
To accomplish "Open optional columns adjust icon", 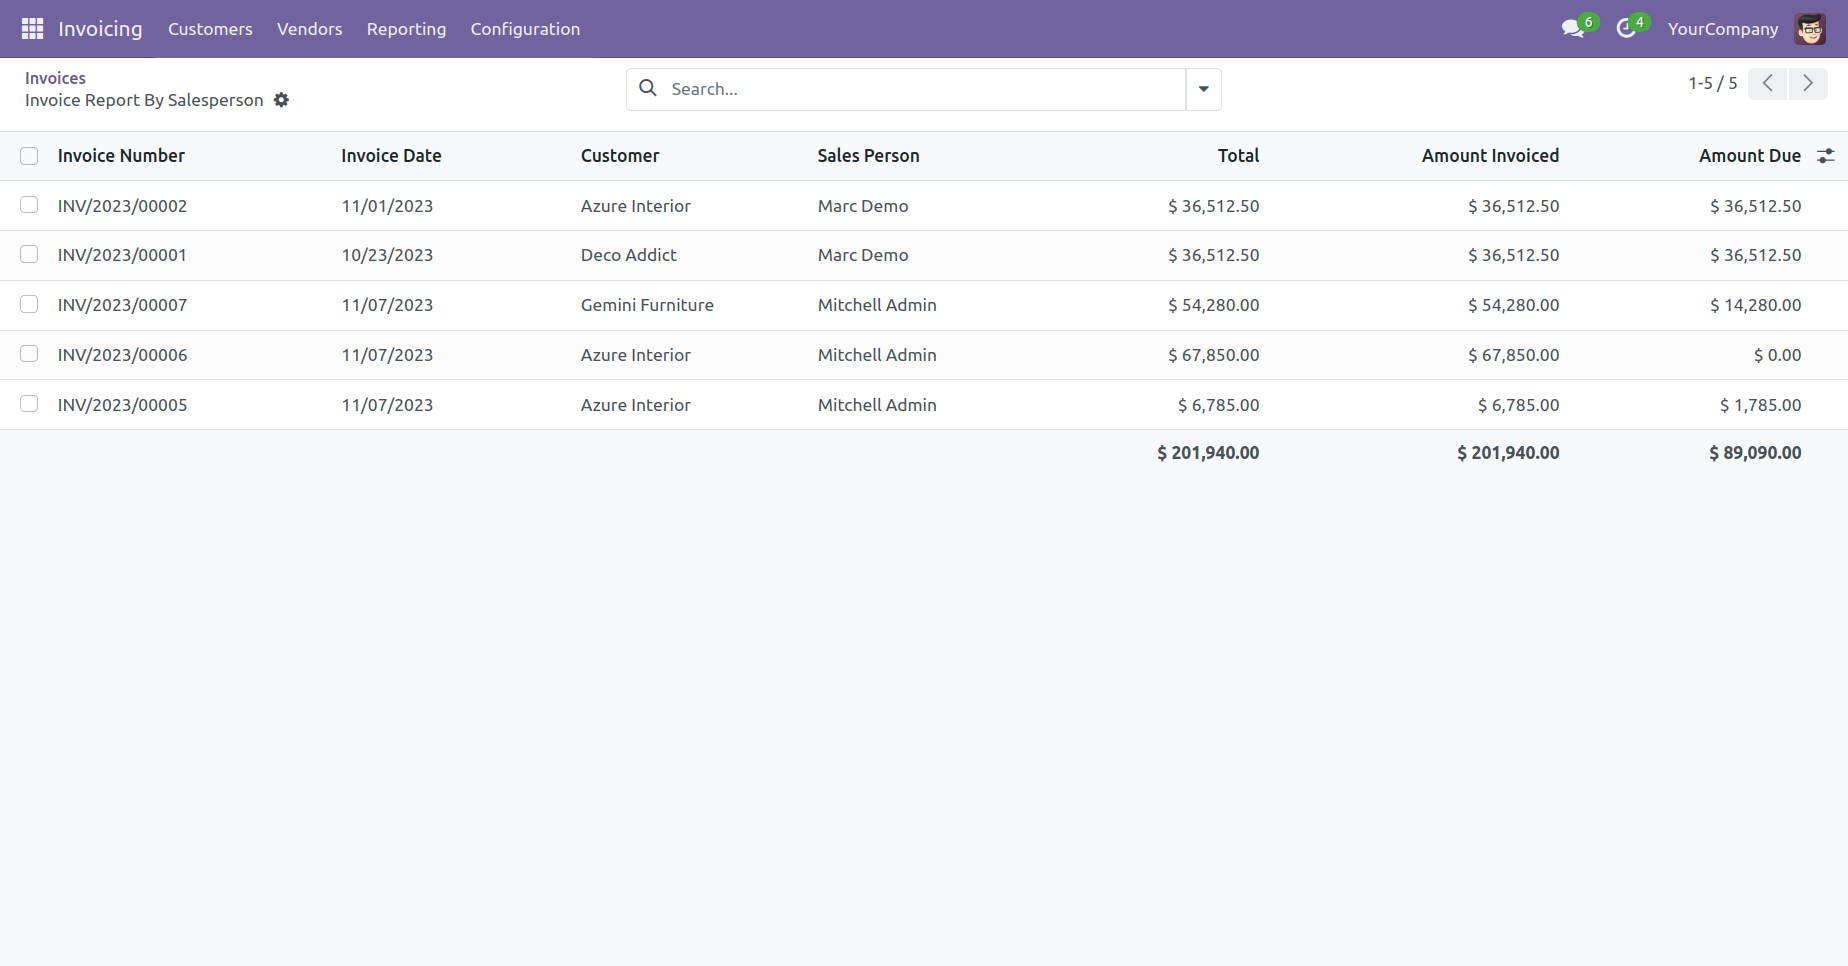I will coord(1826,156).
